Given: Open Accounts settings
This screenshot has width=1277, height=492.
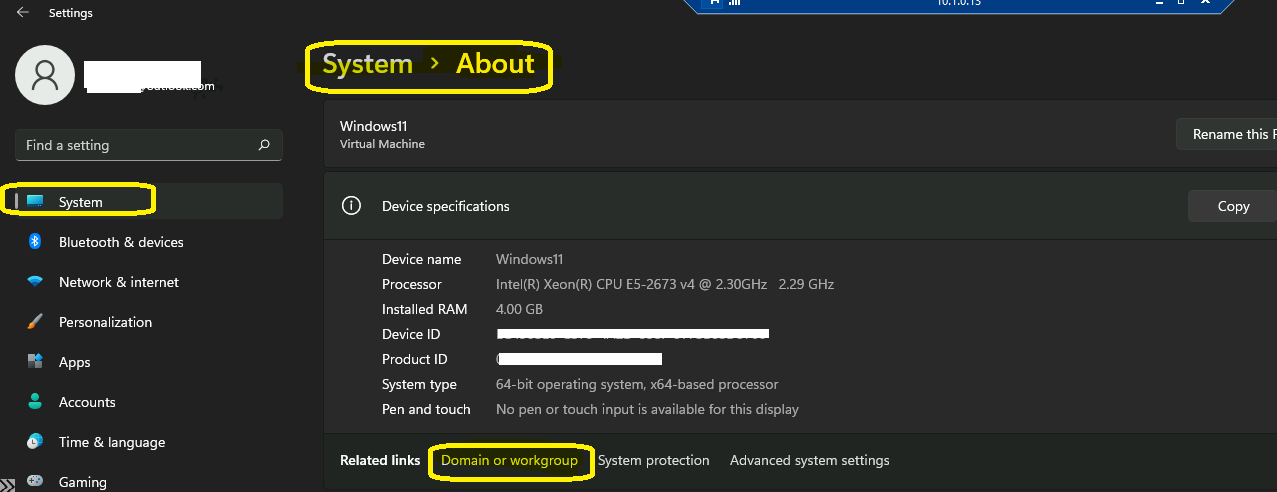Looking at the screenshot, I should click(x=87, y=402).
